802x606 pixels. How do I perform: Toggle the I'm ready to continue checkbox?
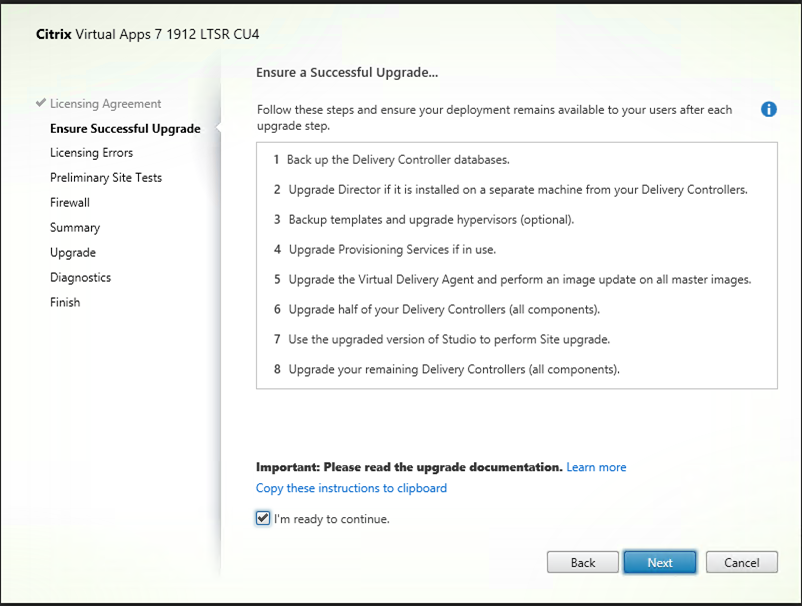click(x=263, y=518)
